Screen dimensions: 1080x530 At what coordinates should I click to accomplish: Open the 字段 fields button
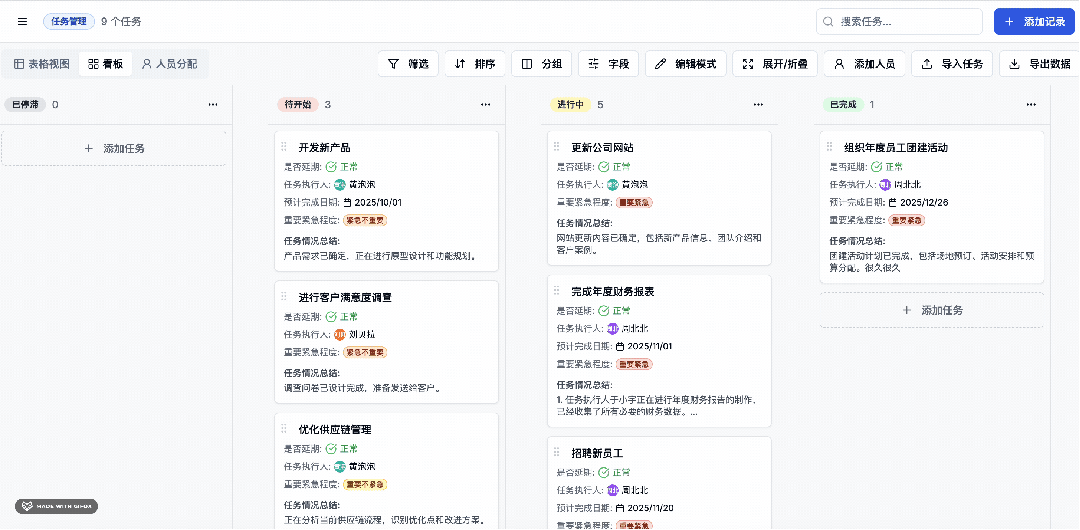pyautogui.click(x=609, y=64)
